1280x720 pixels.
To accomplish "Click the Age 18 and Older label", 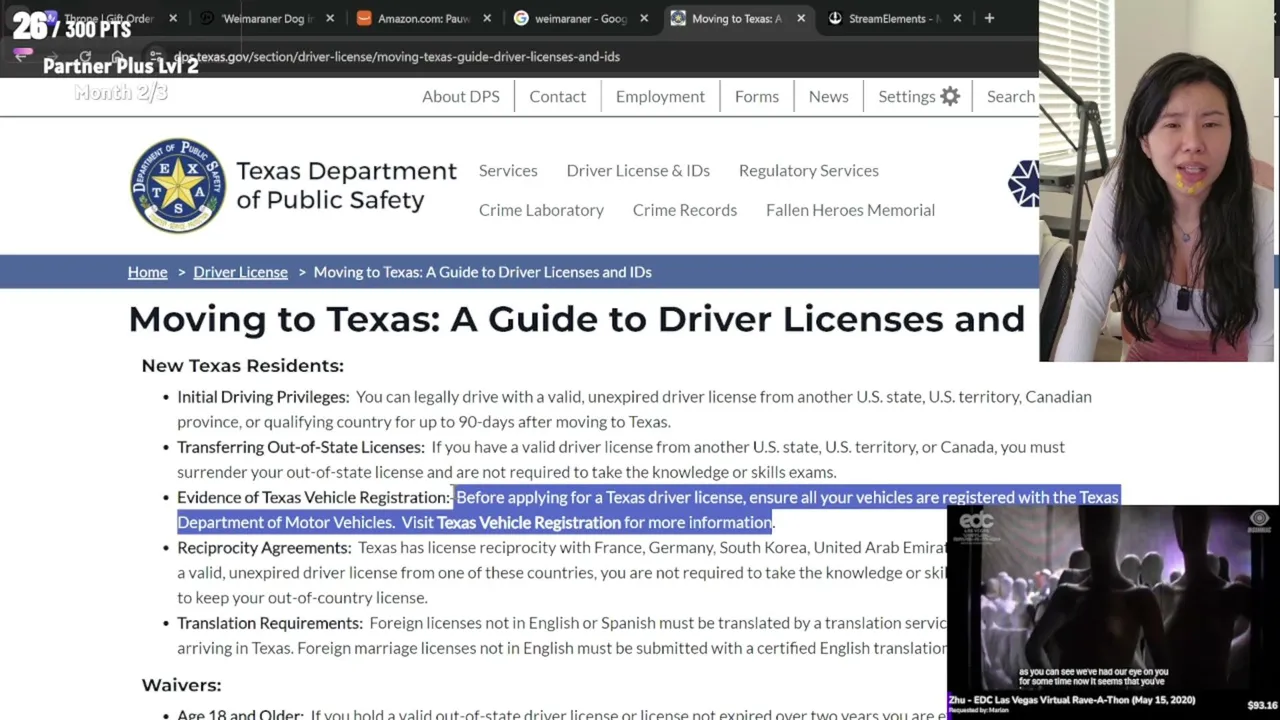I will click(241, 714).
